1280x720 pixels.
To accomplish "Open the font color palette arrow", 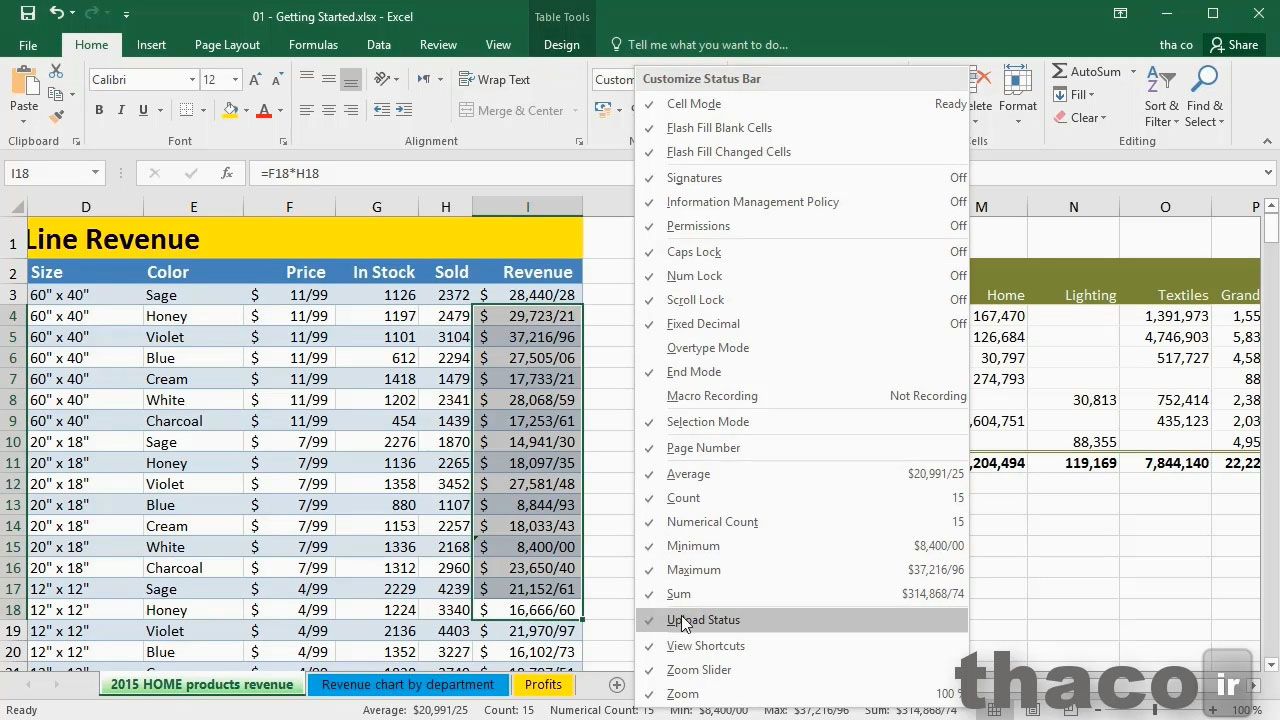I will (x=280, y=110).
